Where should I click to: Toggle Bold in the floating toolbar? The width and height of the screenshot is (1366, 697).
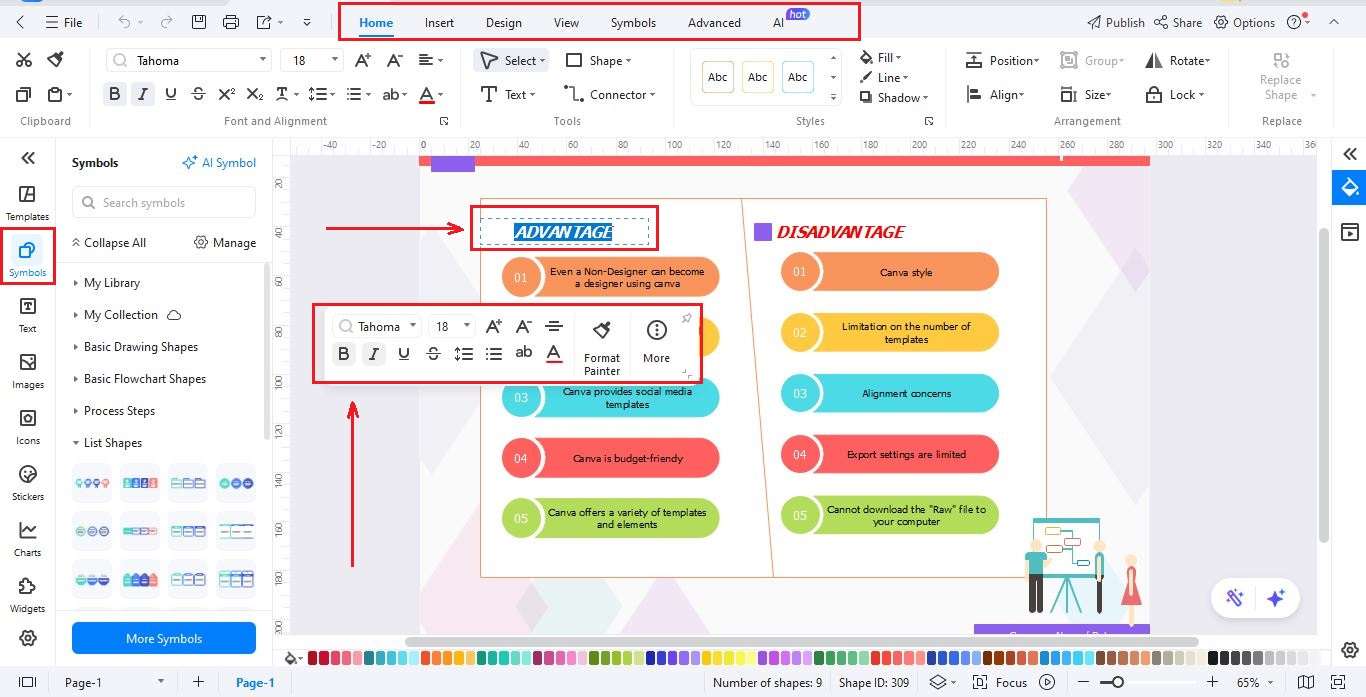(344, 353)
